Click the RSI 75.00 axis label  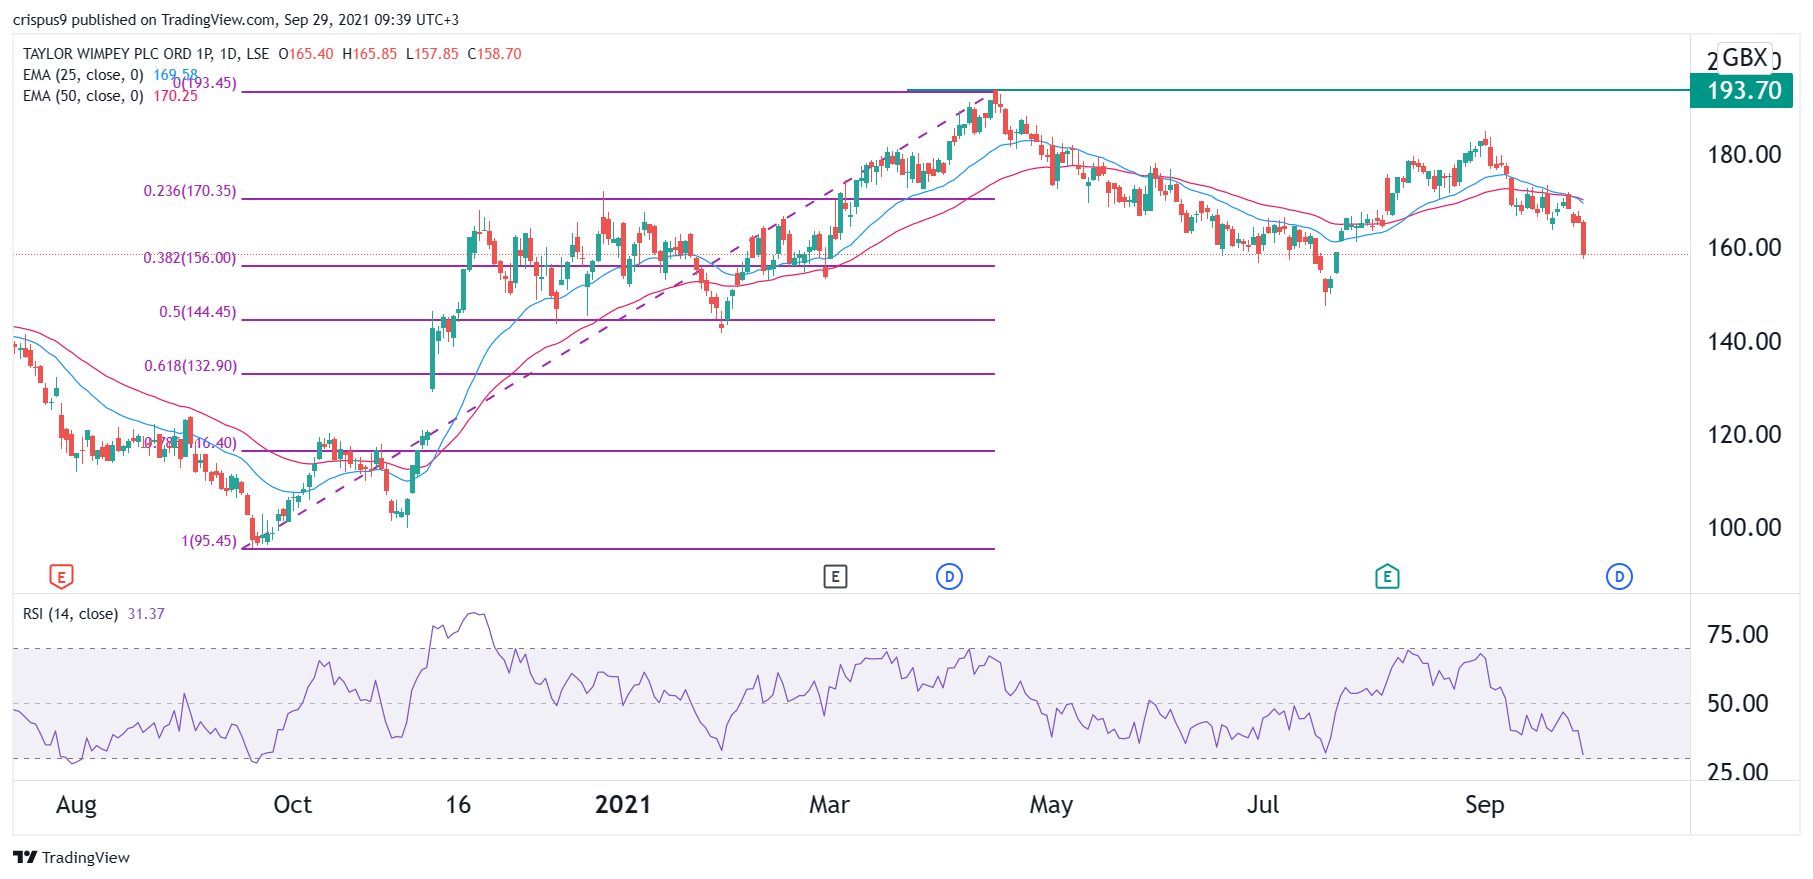coord(1738,635)
